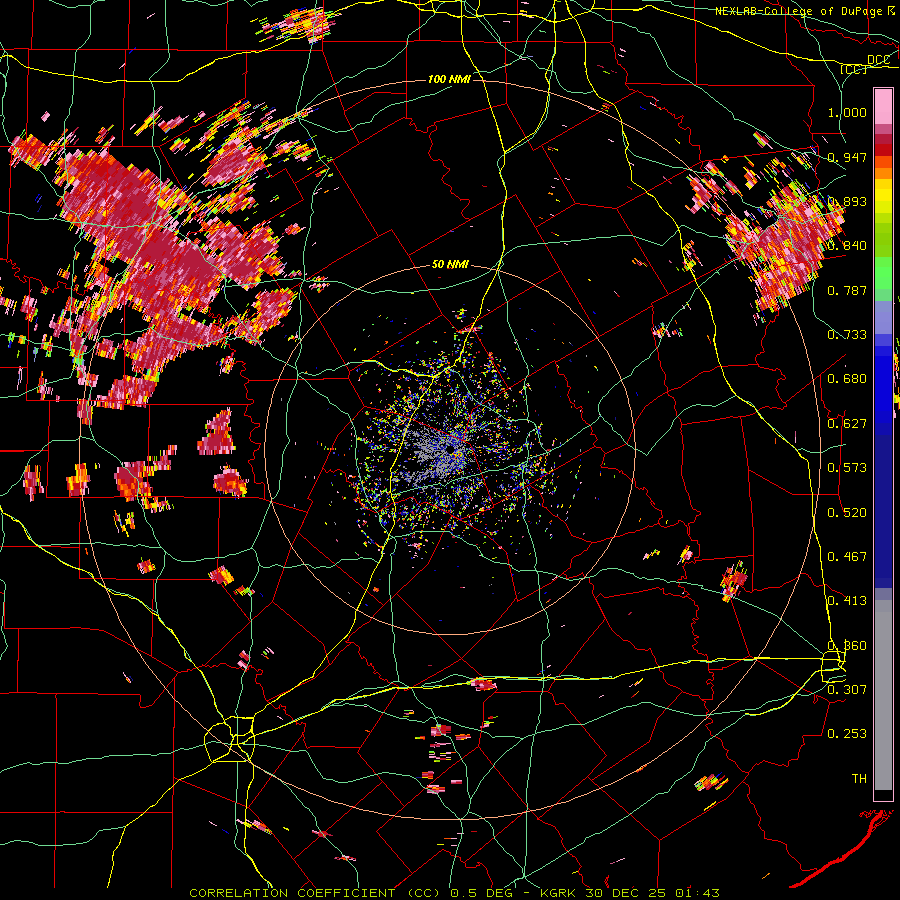Select the 0.253 scale value
The image size is (900, 900).
[x=847, y=734]
